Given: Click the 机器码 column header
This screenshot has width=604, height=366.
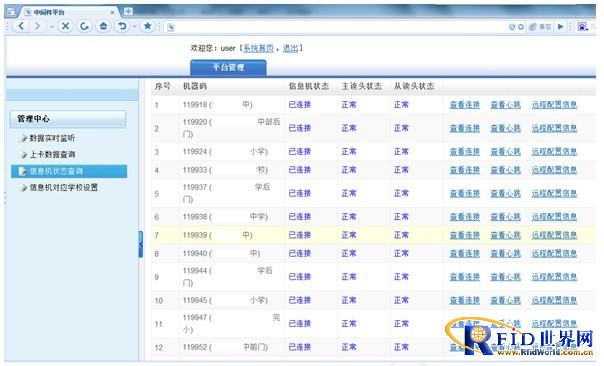Looking at the screenshot, I should [x=195, y=86].
